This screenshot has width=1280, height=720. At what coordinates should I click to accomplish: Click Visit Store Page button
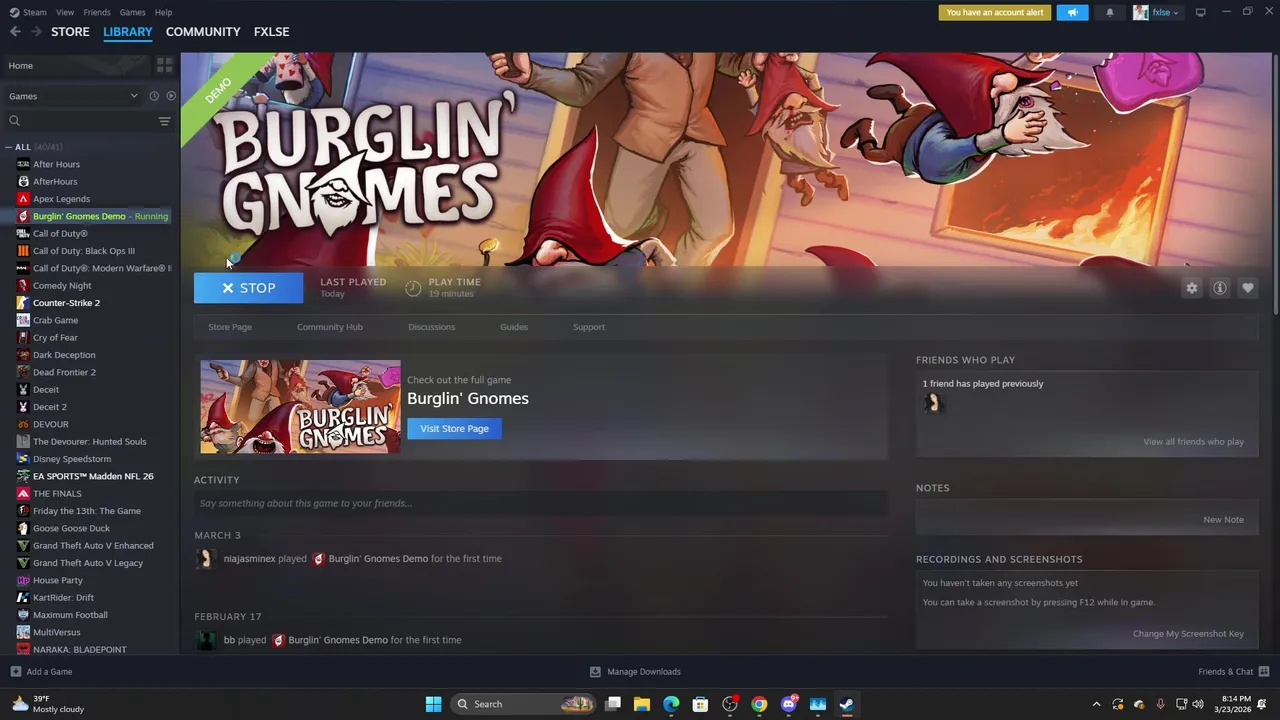tap(454, 429)
